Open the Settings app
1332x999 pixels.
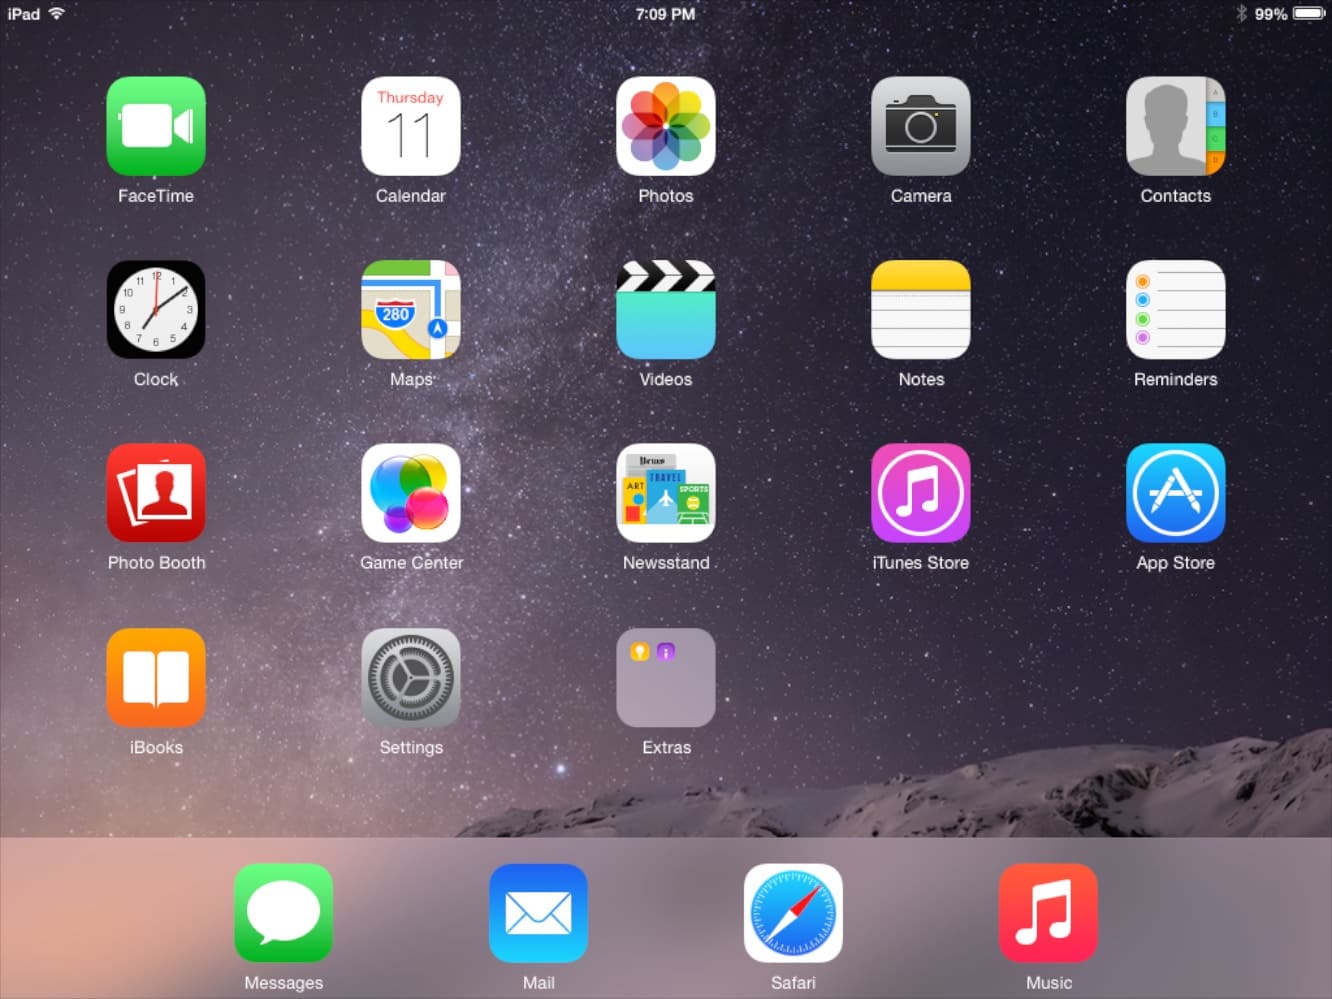(411, 677)
